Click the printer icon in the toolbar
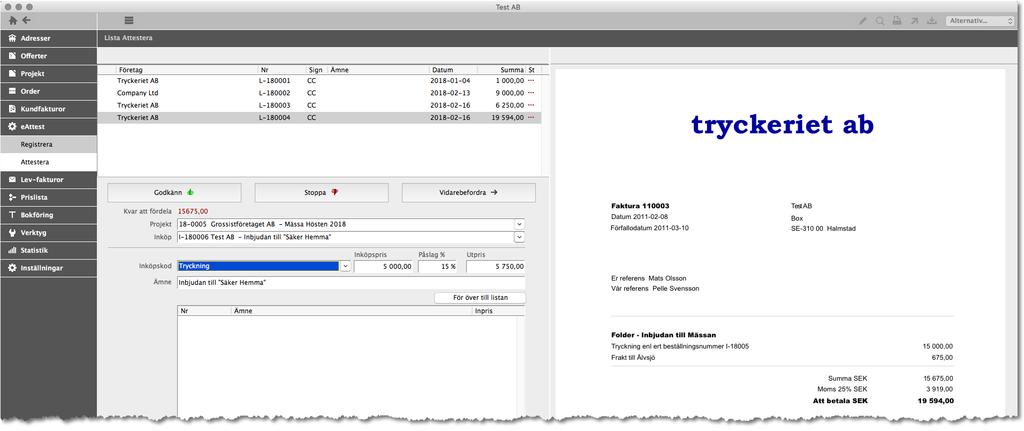 pos(897,21)
